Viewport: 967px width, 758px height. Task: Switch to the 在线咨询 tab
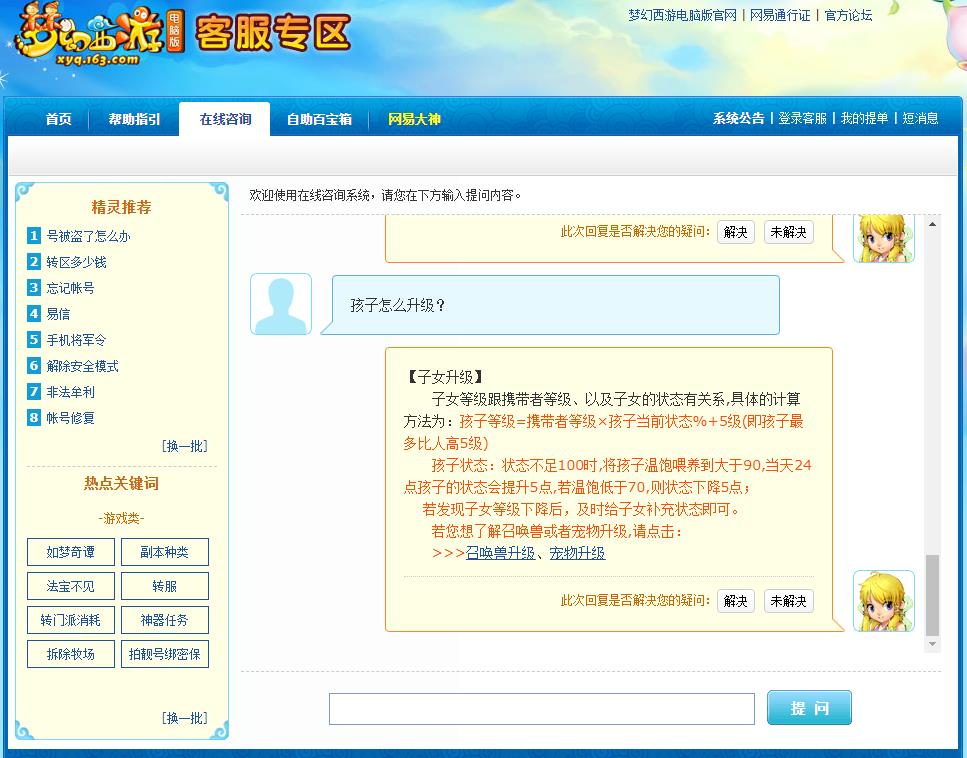pos(223,118)
